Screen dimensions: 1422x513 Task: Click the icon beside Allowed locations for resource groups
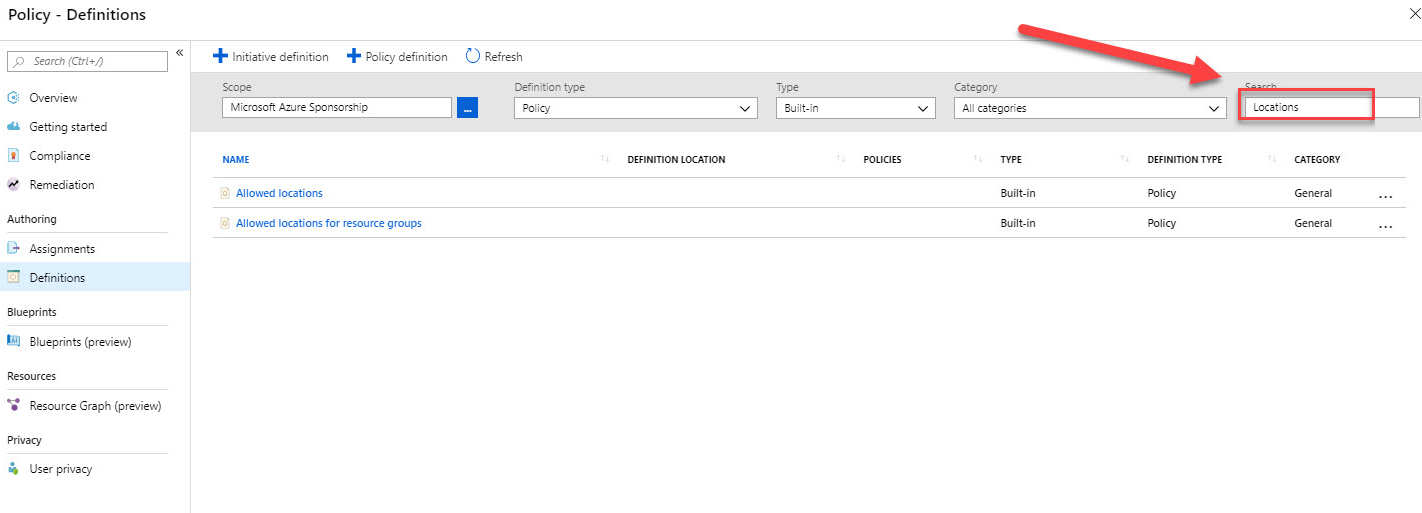(x=225, y=223)
